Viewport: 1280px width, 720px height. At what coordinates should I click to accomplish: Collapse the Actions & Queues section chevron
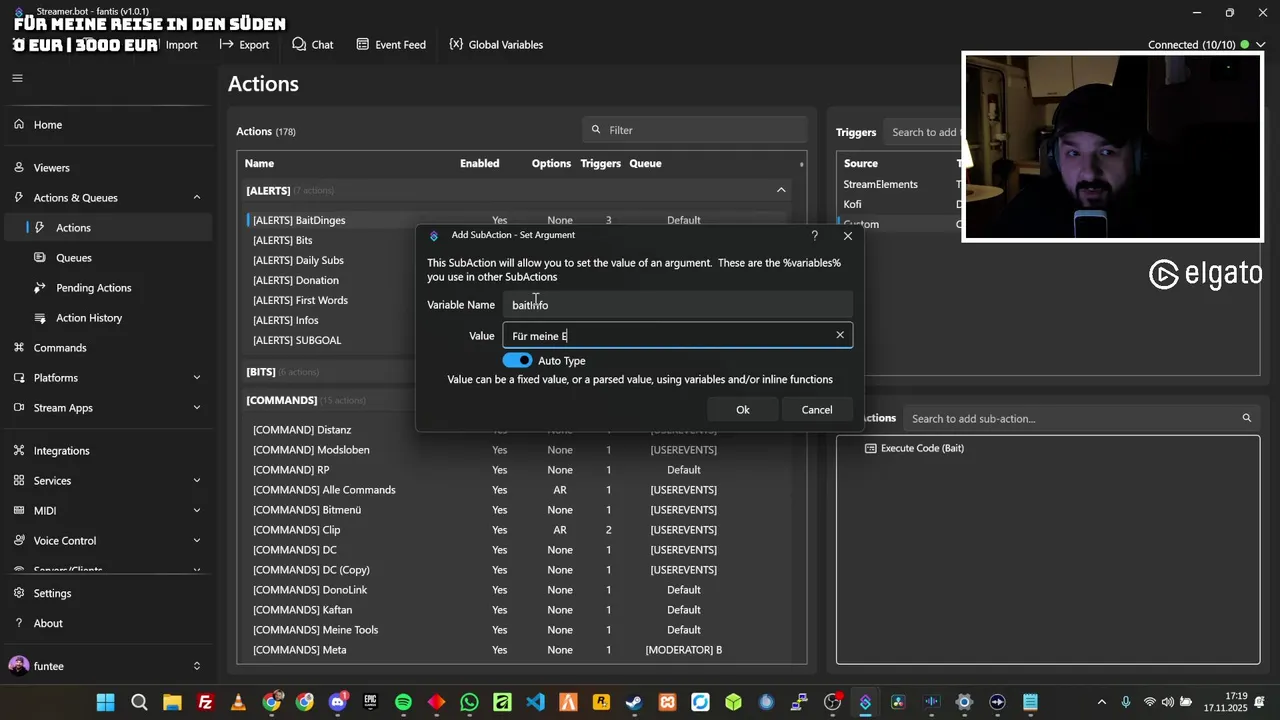point(197,198)
